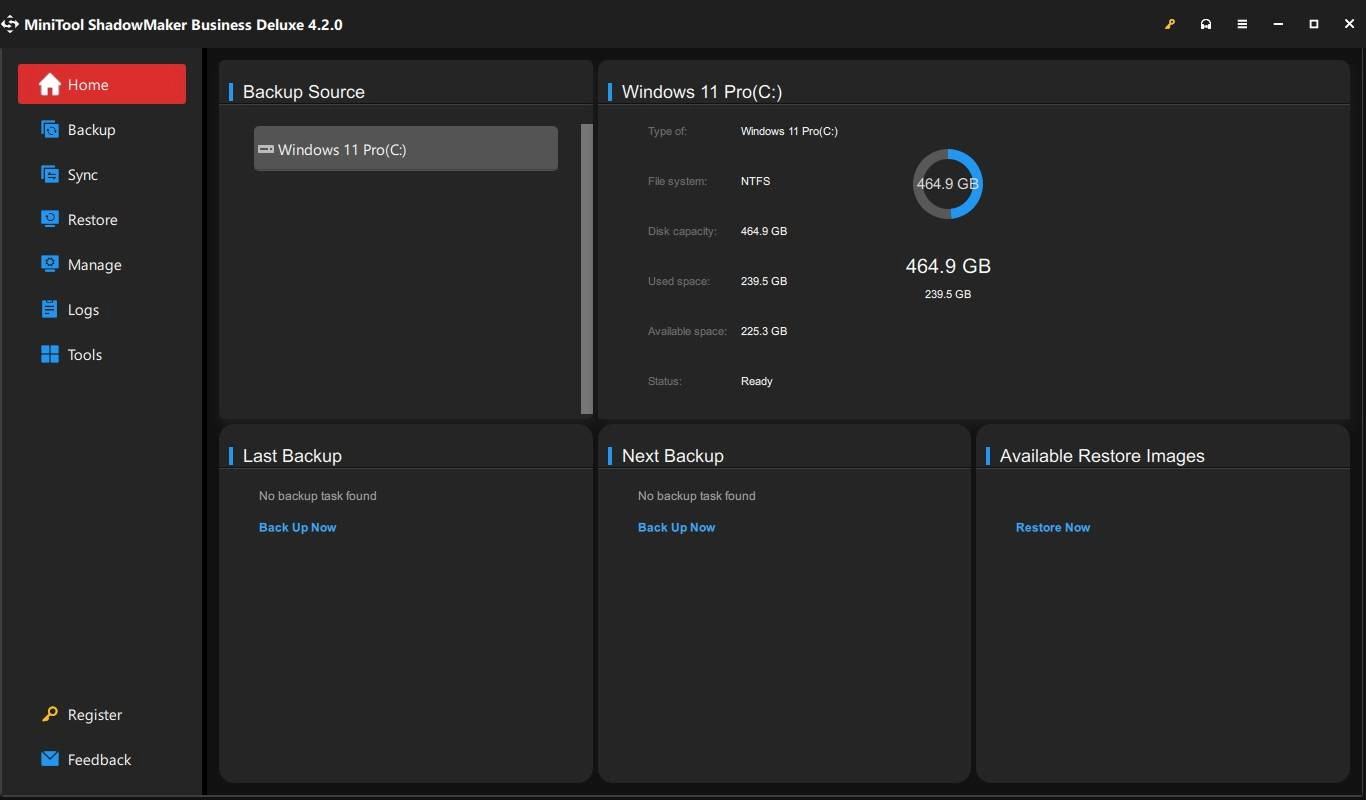Click the Restore Now link
This screenshot has height=800, width=1366.
(1053, 527)
